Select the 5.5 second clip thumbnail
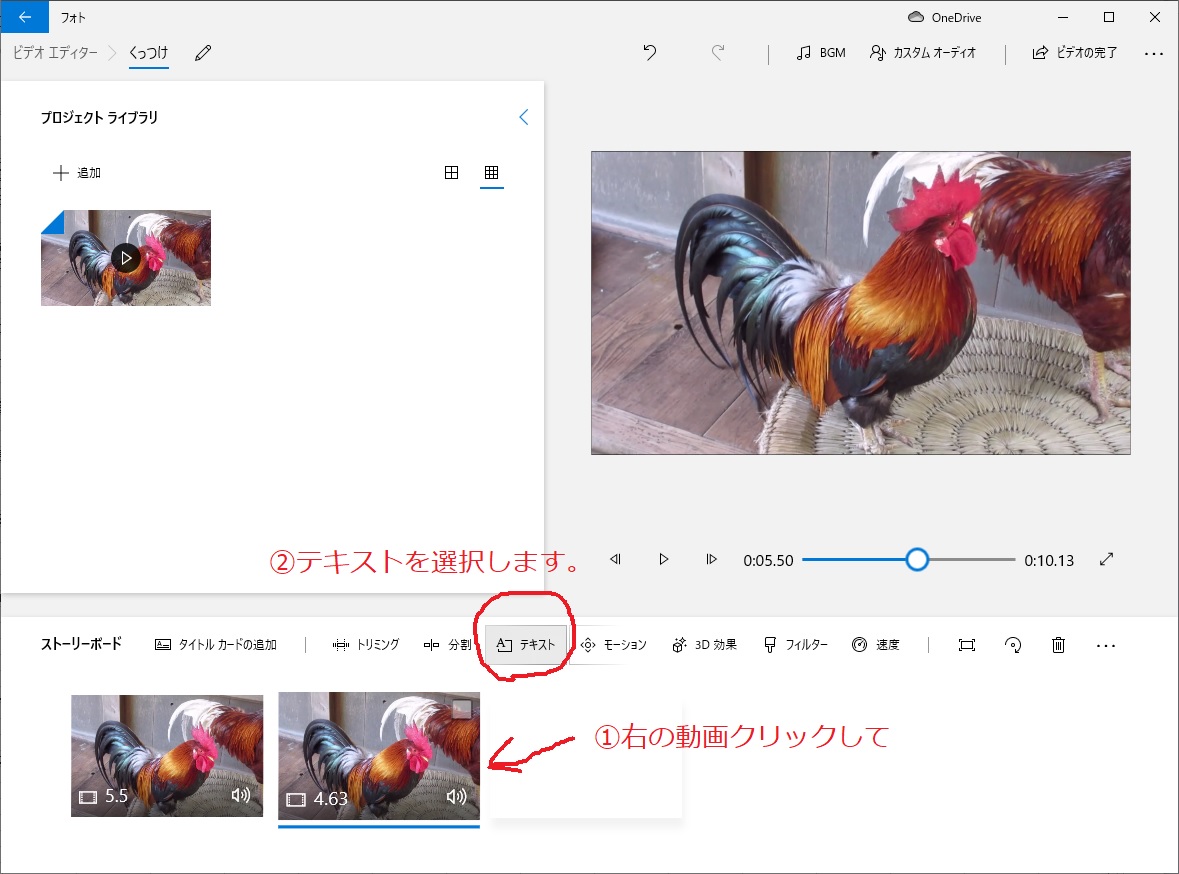The height and width of the screenshot is (874, 1179). click(166, 755)
